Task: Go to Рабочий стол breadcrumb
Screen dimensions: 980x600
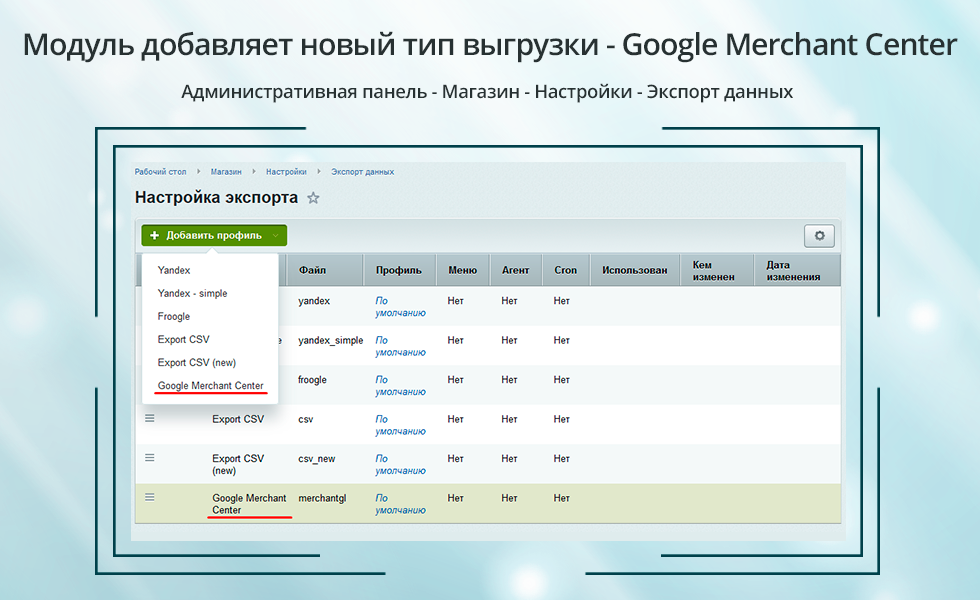Action: click(x=160, y=172)
